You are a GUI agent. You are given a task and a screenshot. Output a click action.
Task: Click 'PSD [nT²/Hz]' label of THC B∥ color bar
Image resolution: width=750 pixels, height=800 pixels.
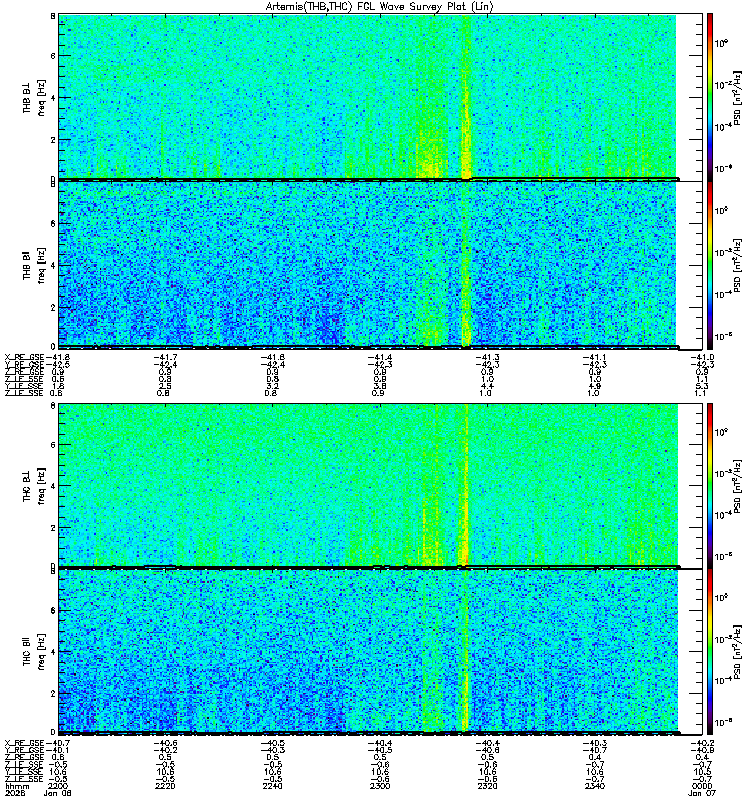pos(738,652)
